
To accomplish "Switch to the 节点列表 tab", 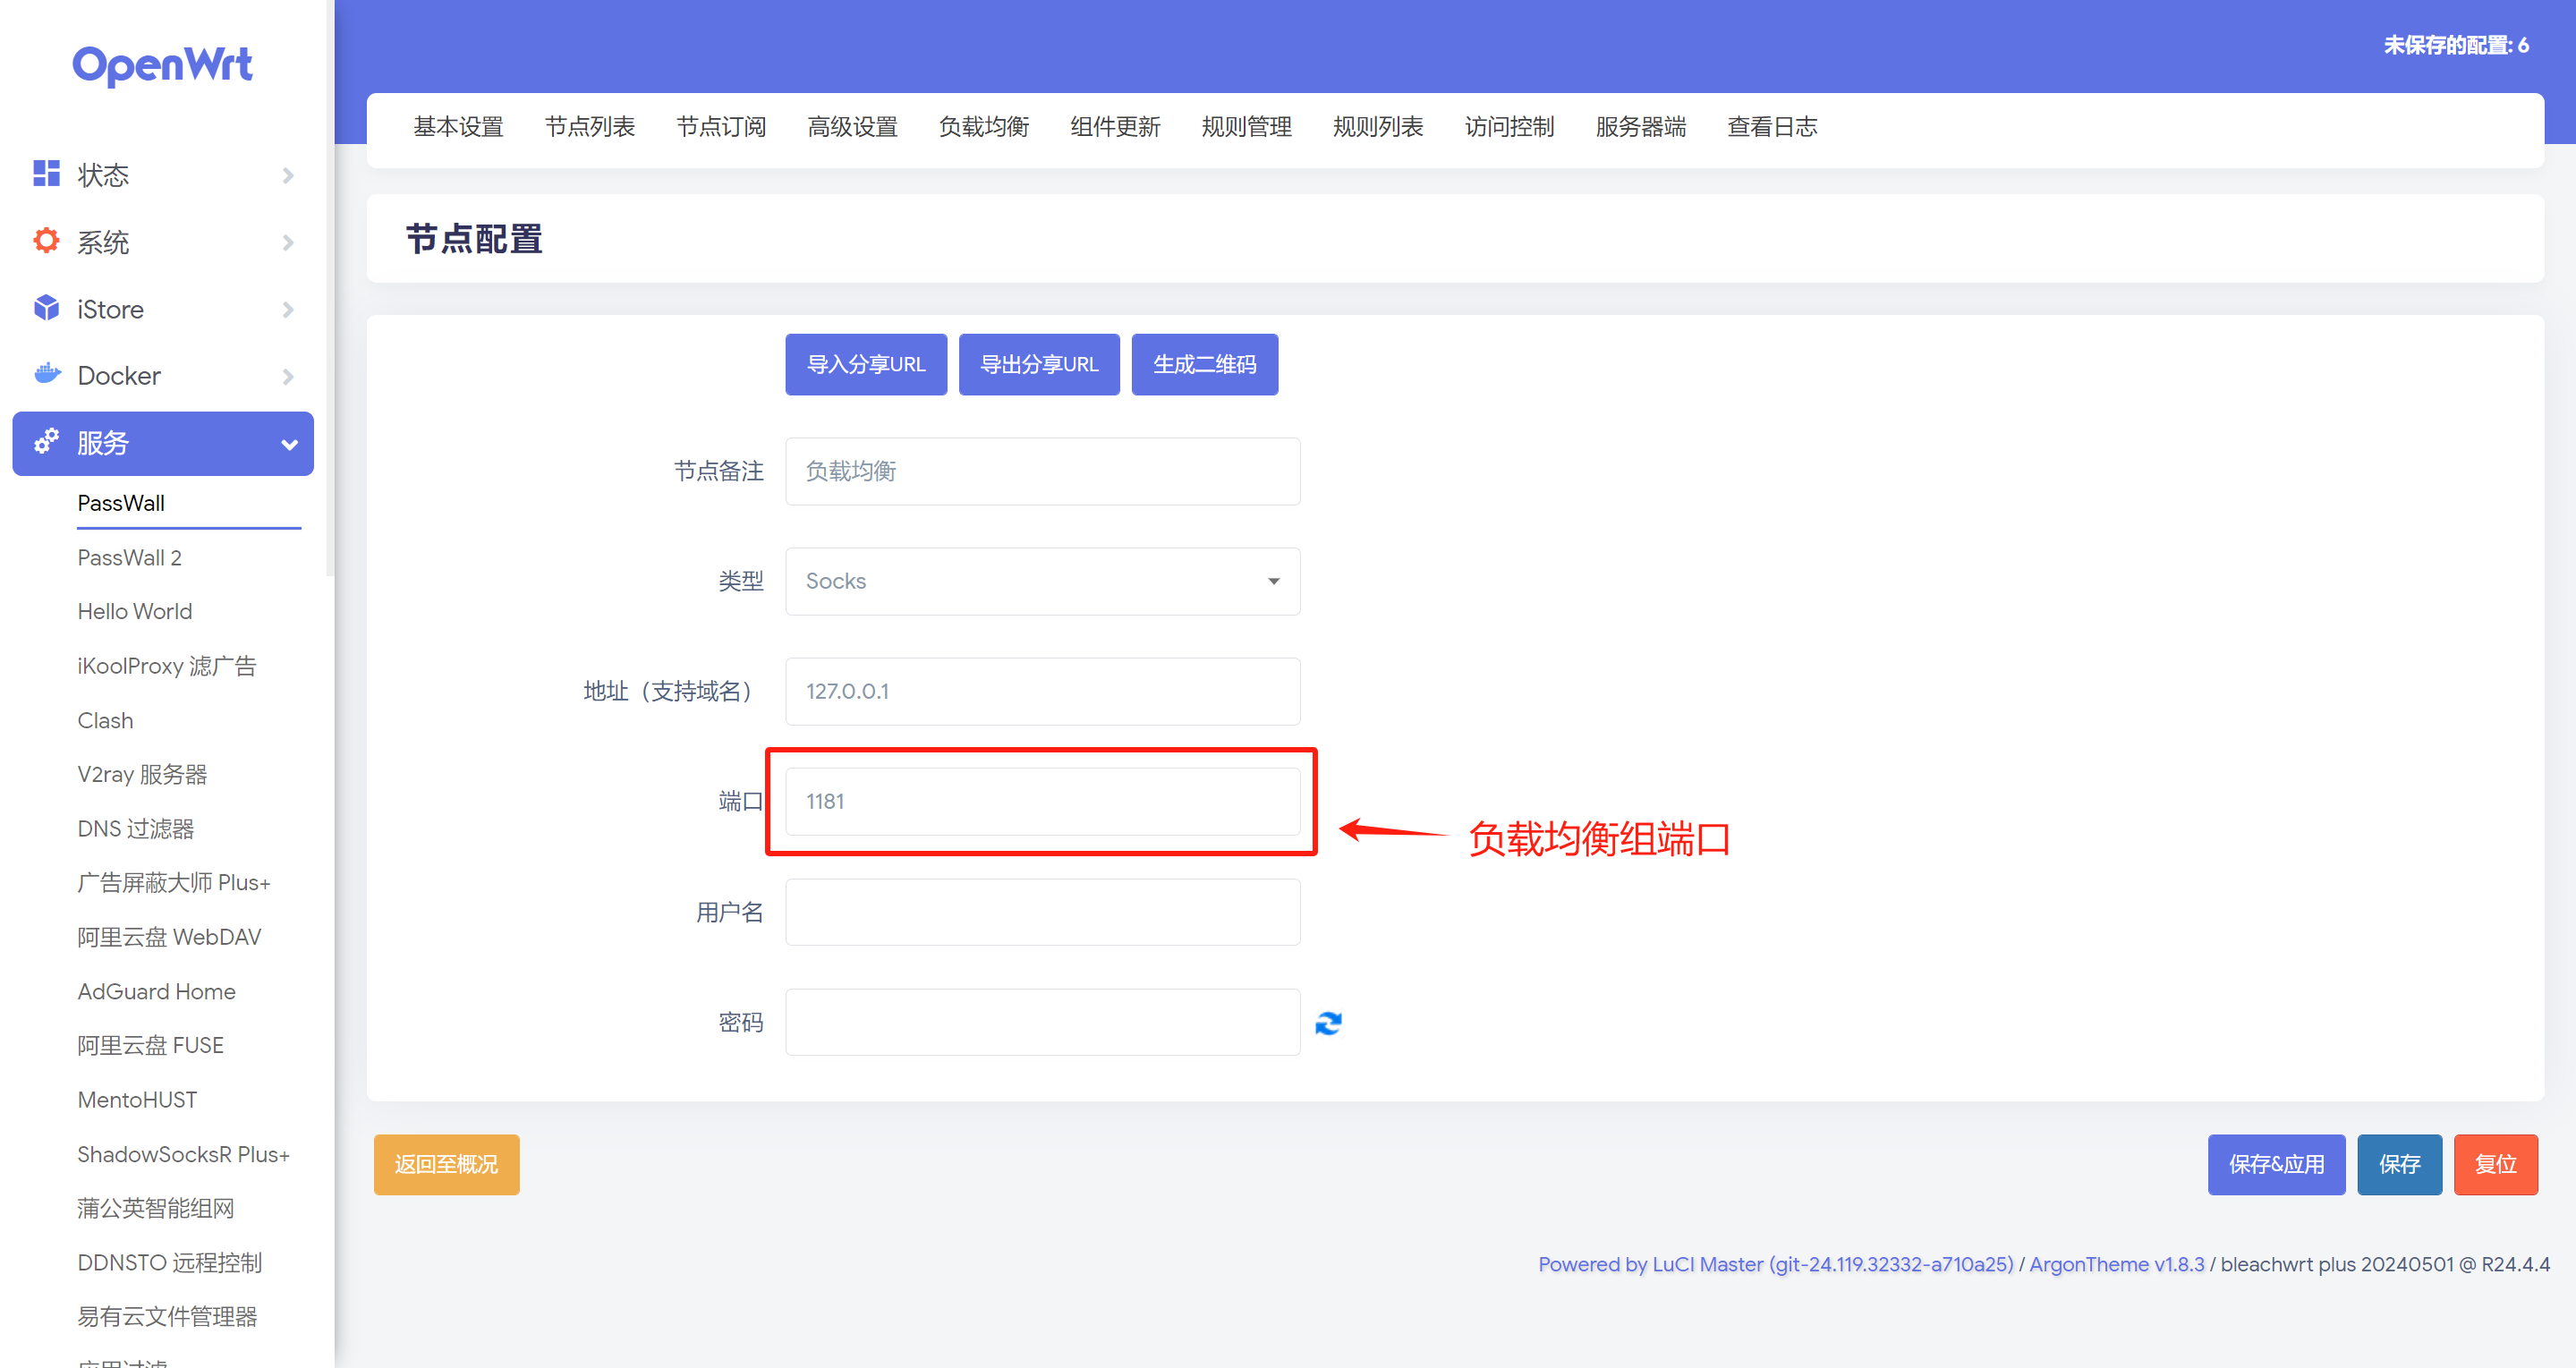I will click(x=589, y=127).
